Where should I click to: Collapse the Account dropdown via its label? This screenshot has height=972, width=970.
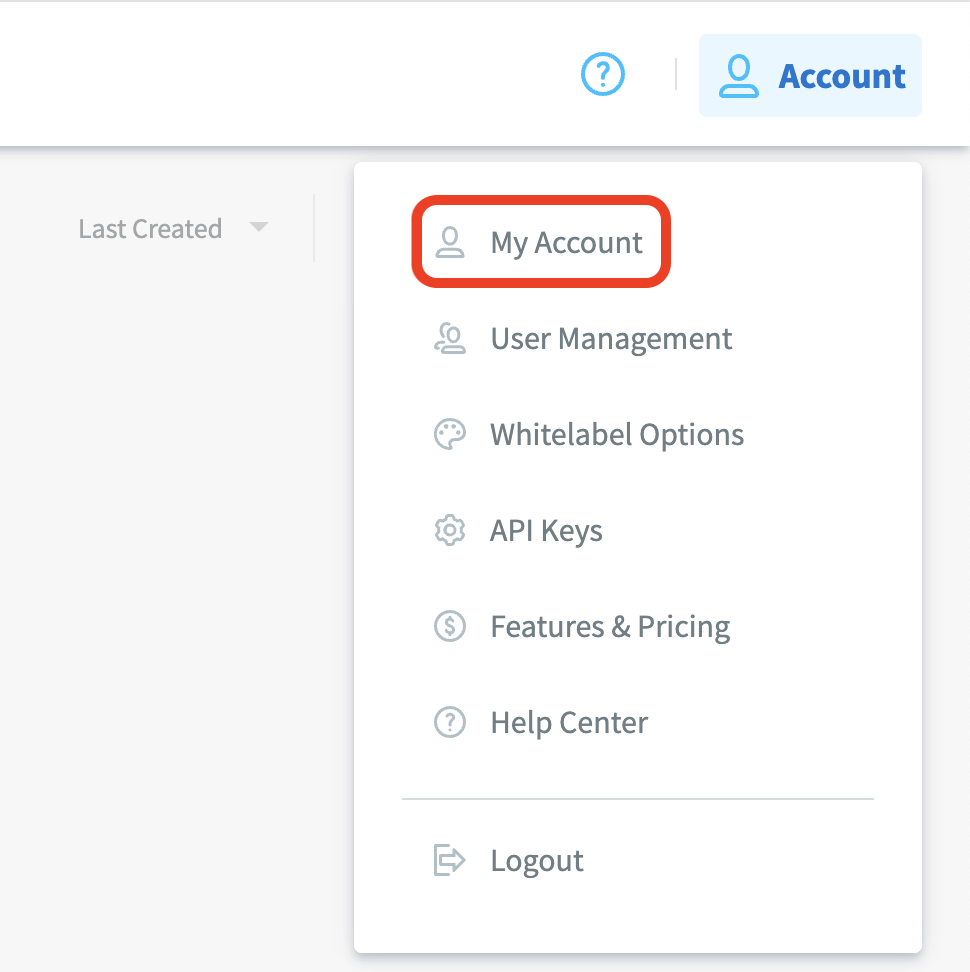(842, 76)
